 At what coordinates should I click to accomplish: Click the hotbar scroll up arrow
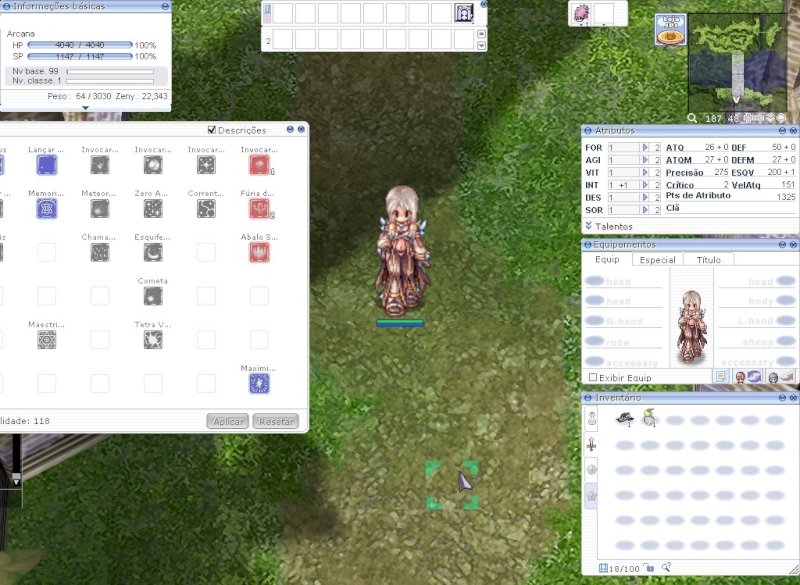pyautogui.click(x=481, y=34)
